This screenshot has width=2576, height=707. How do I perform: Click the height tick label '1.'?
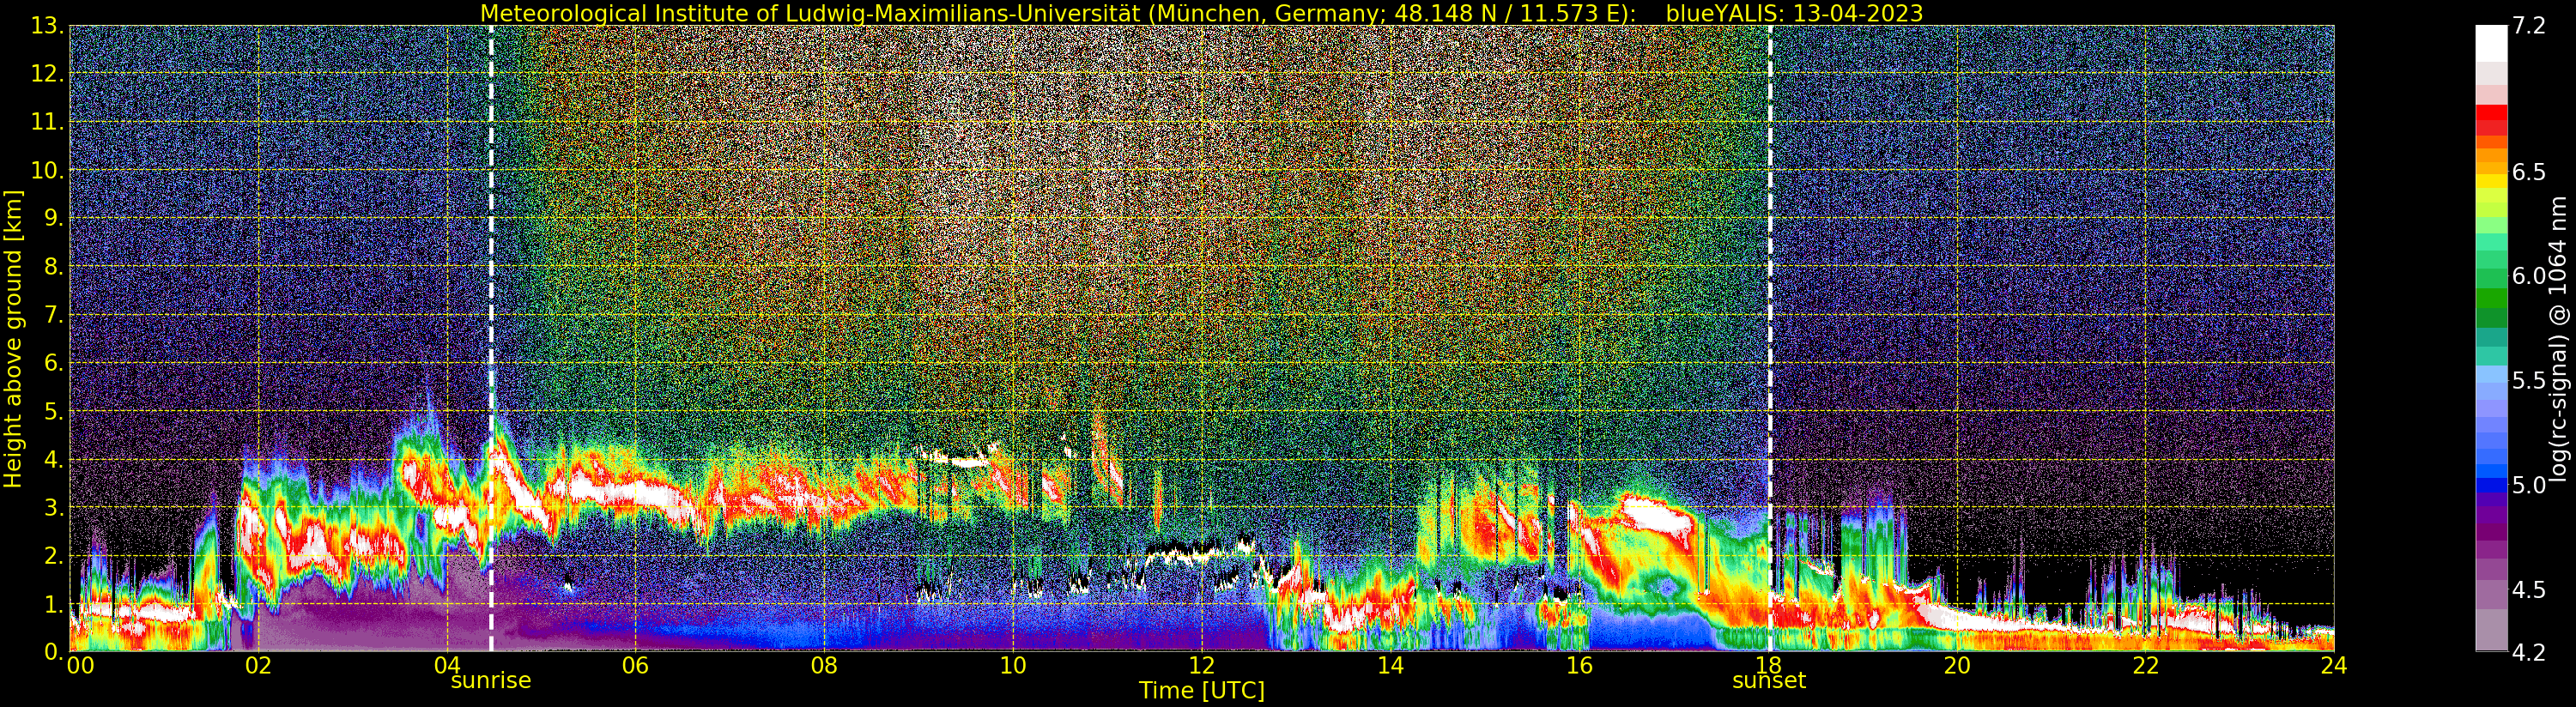pyautogui.click(x=54, y=603)
